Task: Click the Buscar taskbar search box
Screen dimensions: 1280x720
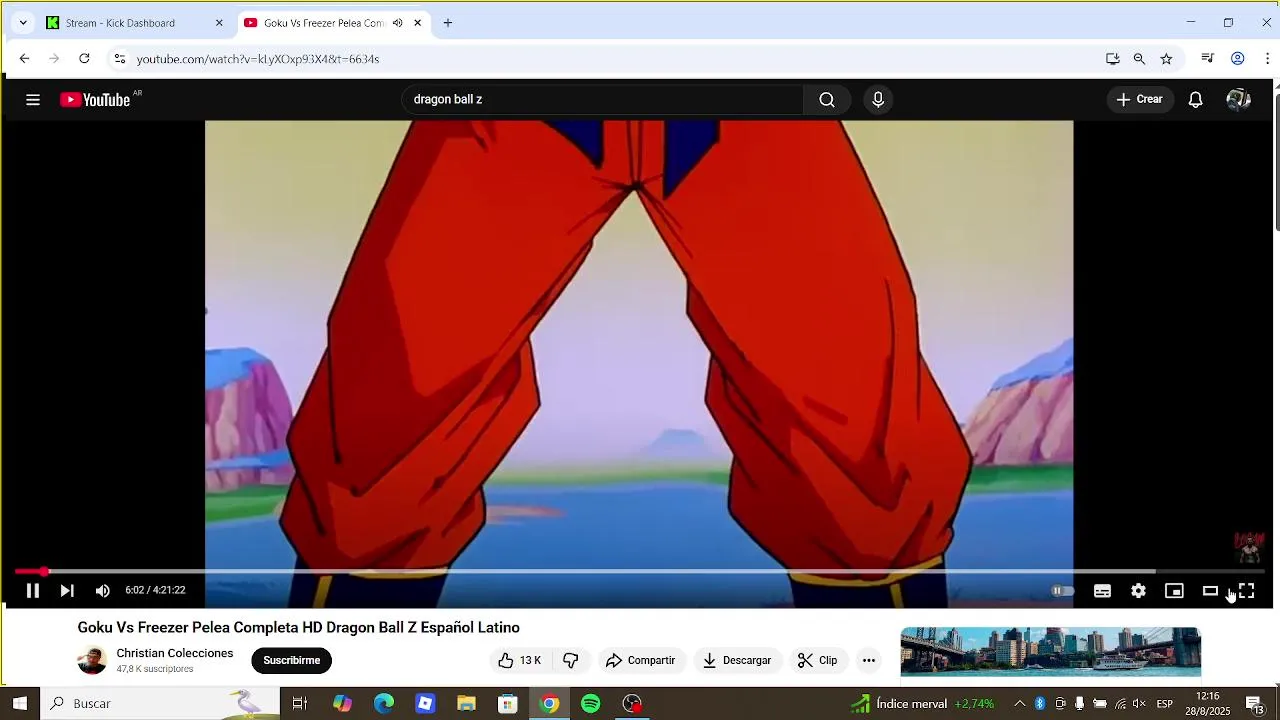Action: (160, 703)
